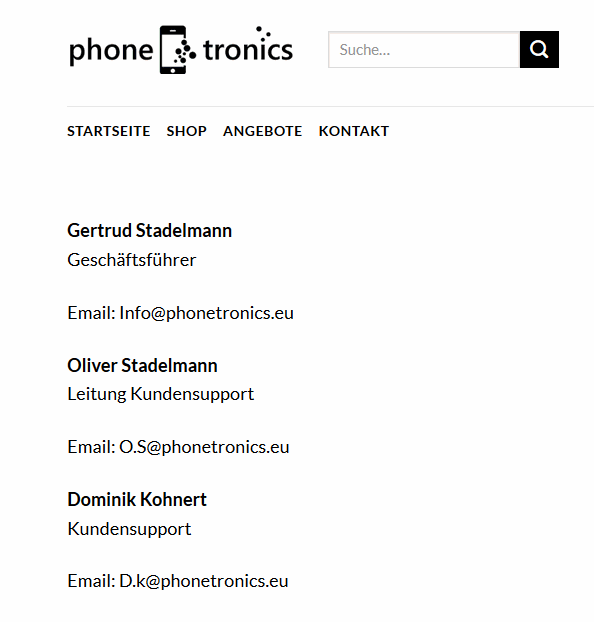Open the Shop menu item
The width and height of the screenshot is (594, 622).
pyautogui.click(x=186, y=131)
